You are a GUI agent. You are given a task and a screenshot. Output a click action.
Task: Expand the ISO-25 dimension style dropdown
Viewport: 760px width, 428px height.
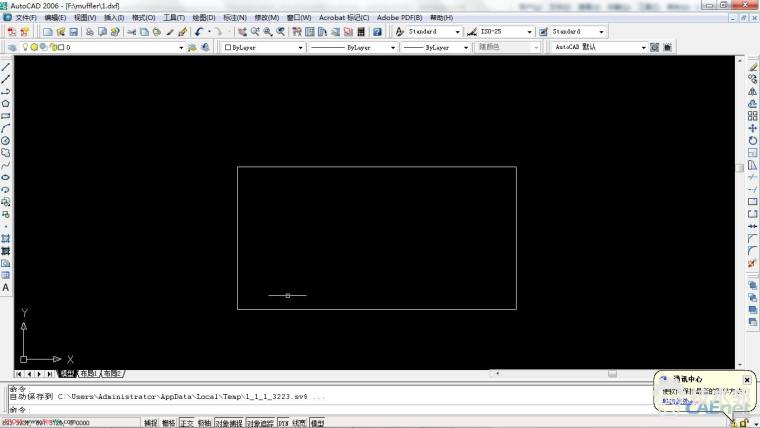click(x=528, y=32)
